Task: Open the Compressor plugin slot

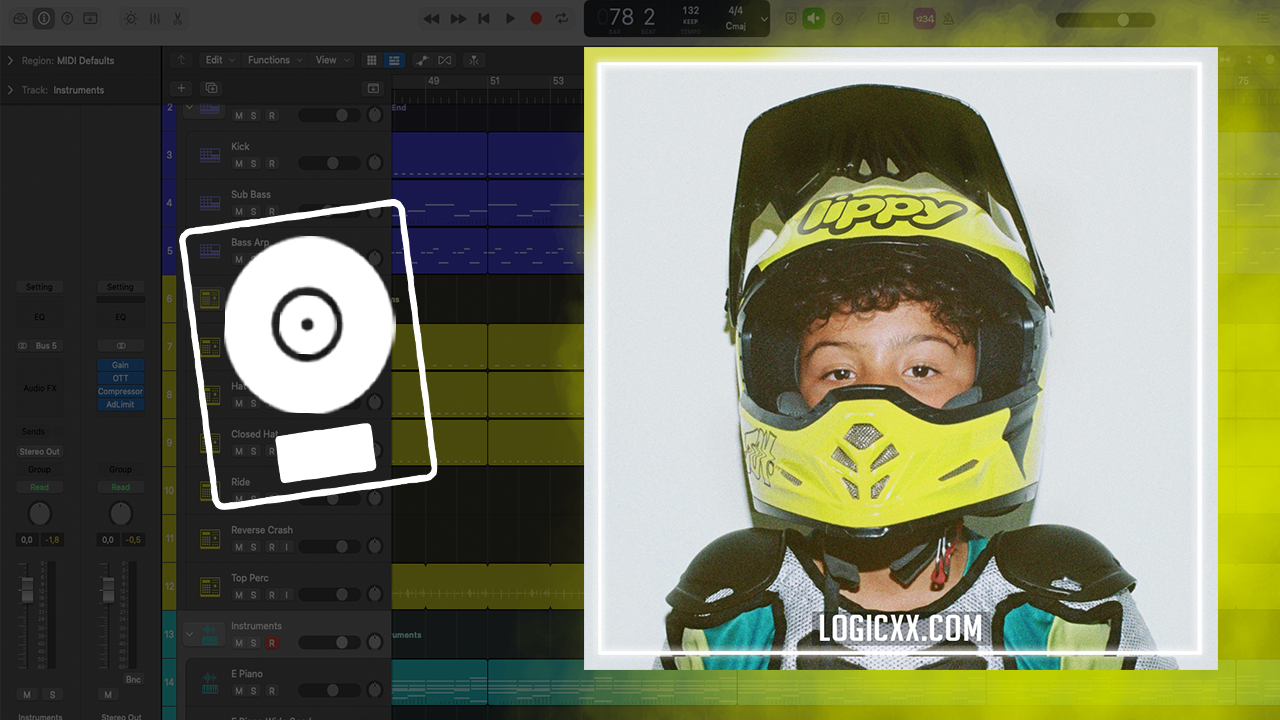Action: click(120, 391)
